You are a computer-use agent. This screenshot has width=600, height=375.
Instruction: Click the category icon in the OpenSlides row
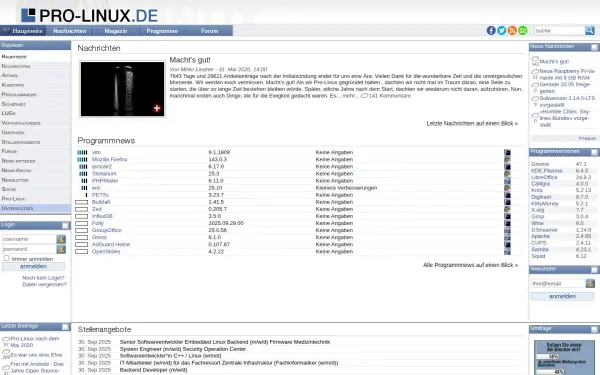[507, 251]
